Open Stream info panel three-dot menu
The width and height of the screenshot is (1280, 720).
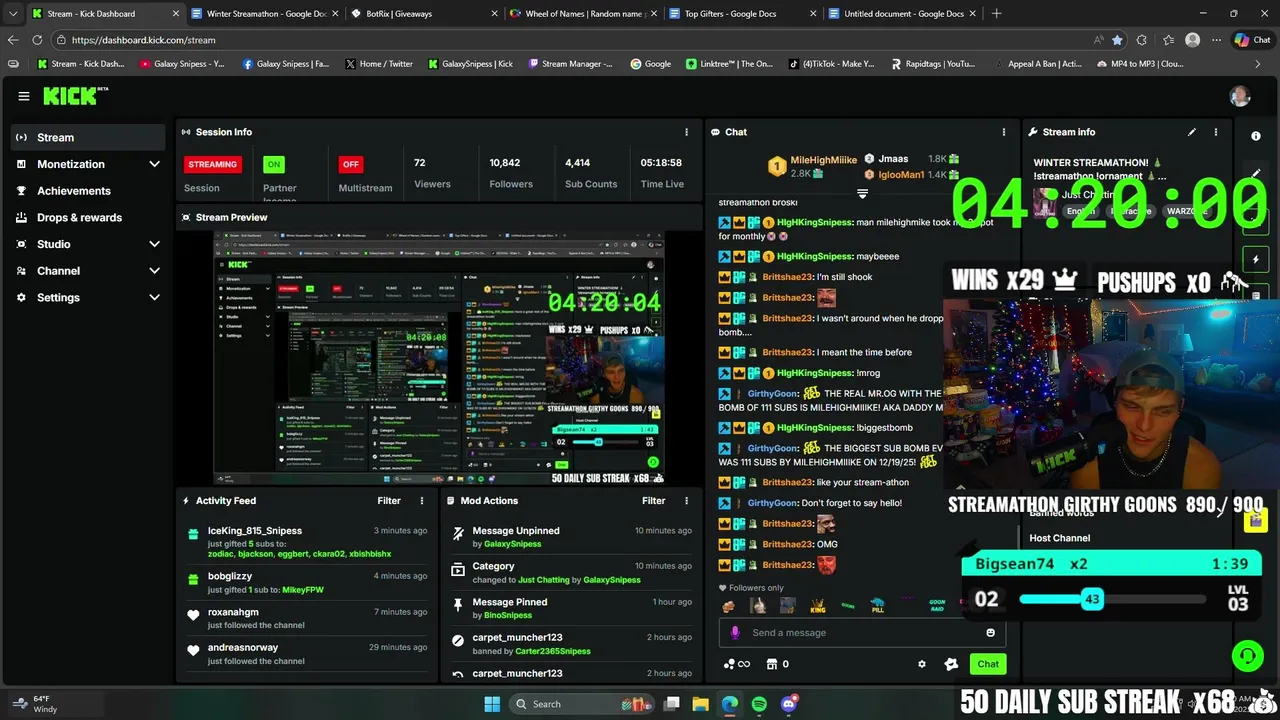(x=1216, y=132)
